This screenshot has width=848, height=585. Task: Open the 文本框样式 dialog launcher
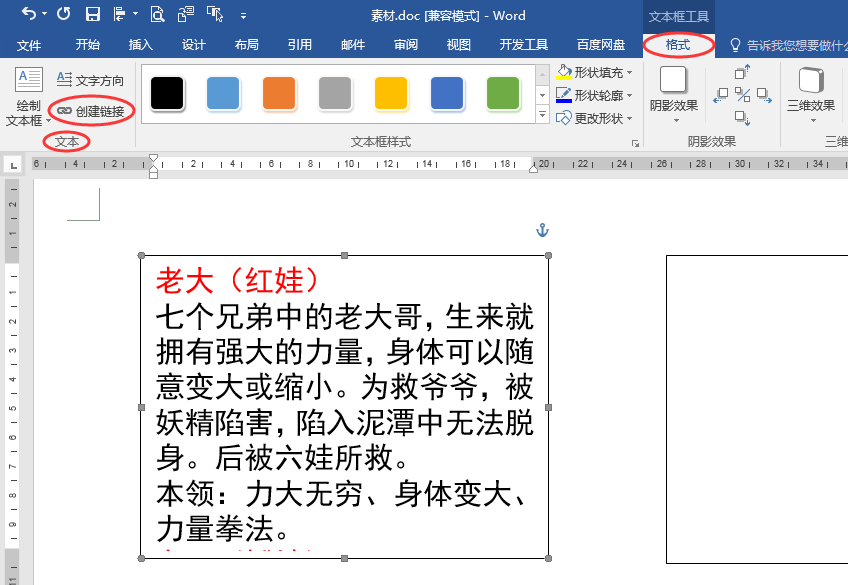[635, 143]
